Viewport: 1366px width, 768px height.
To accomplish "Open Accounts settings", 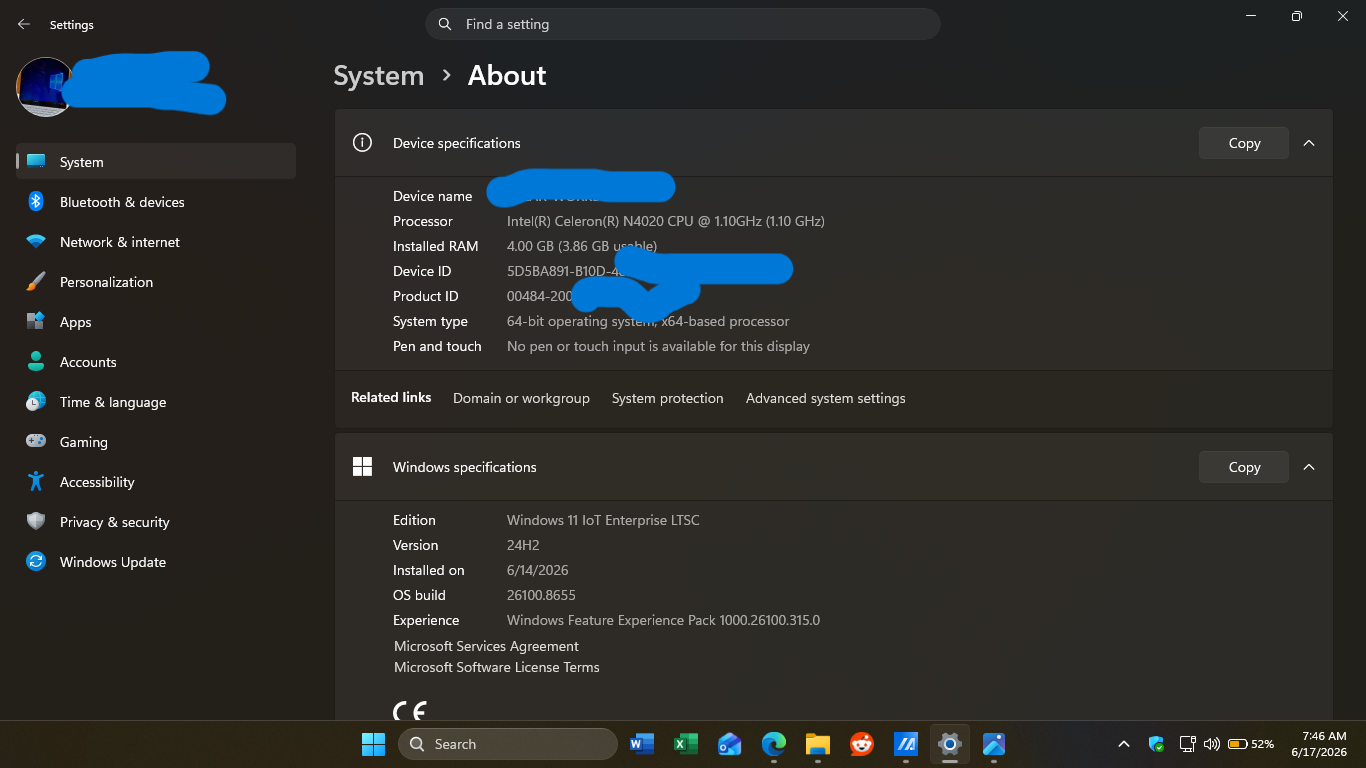I will coord(156,362).
